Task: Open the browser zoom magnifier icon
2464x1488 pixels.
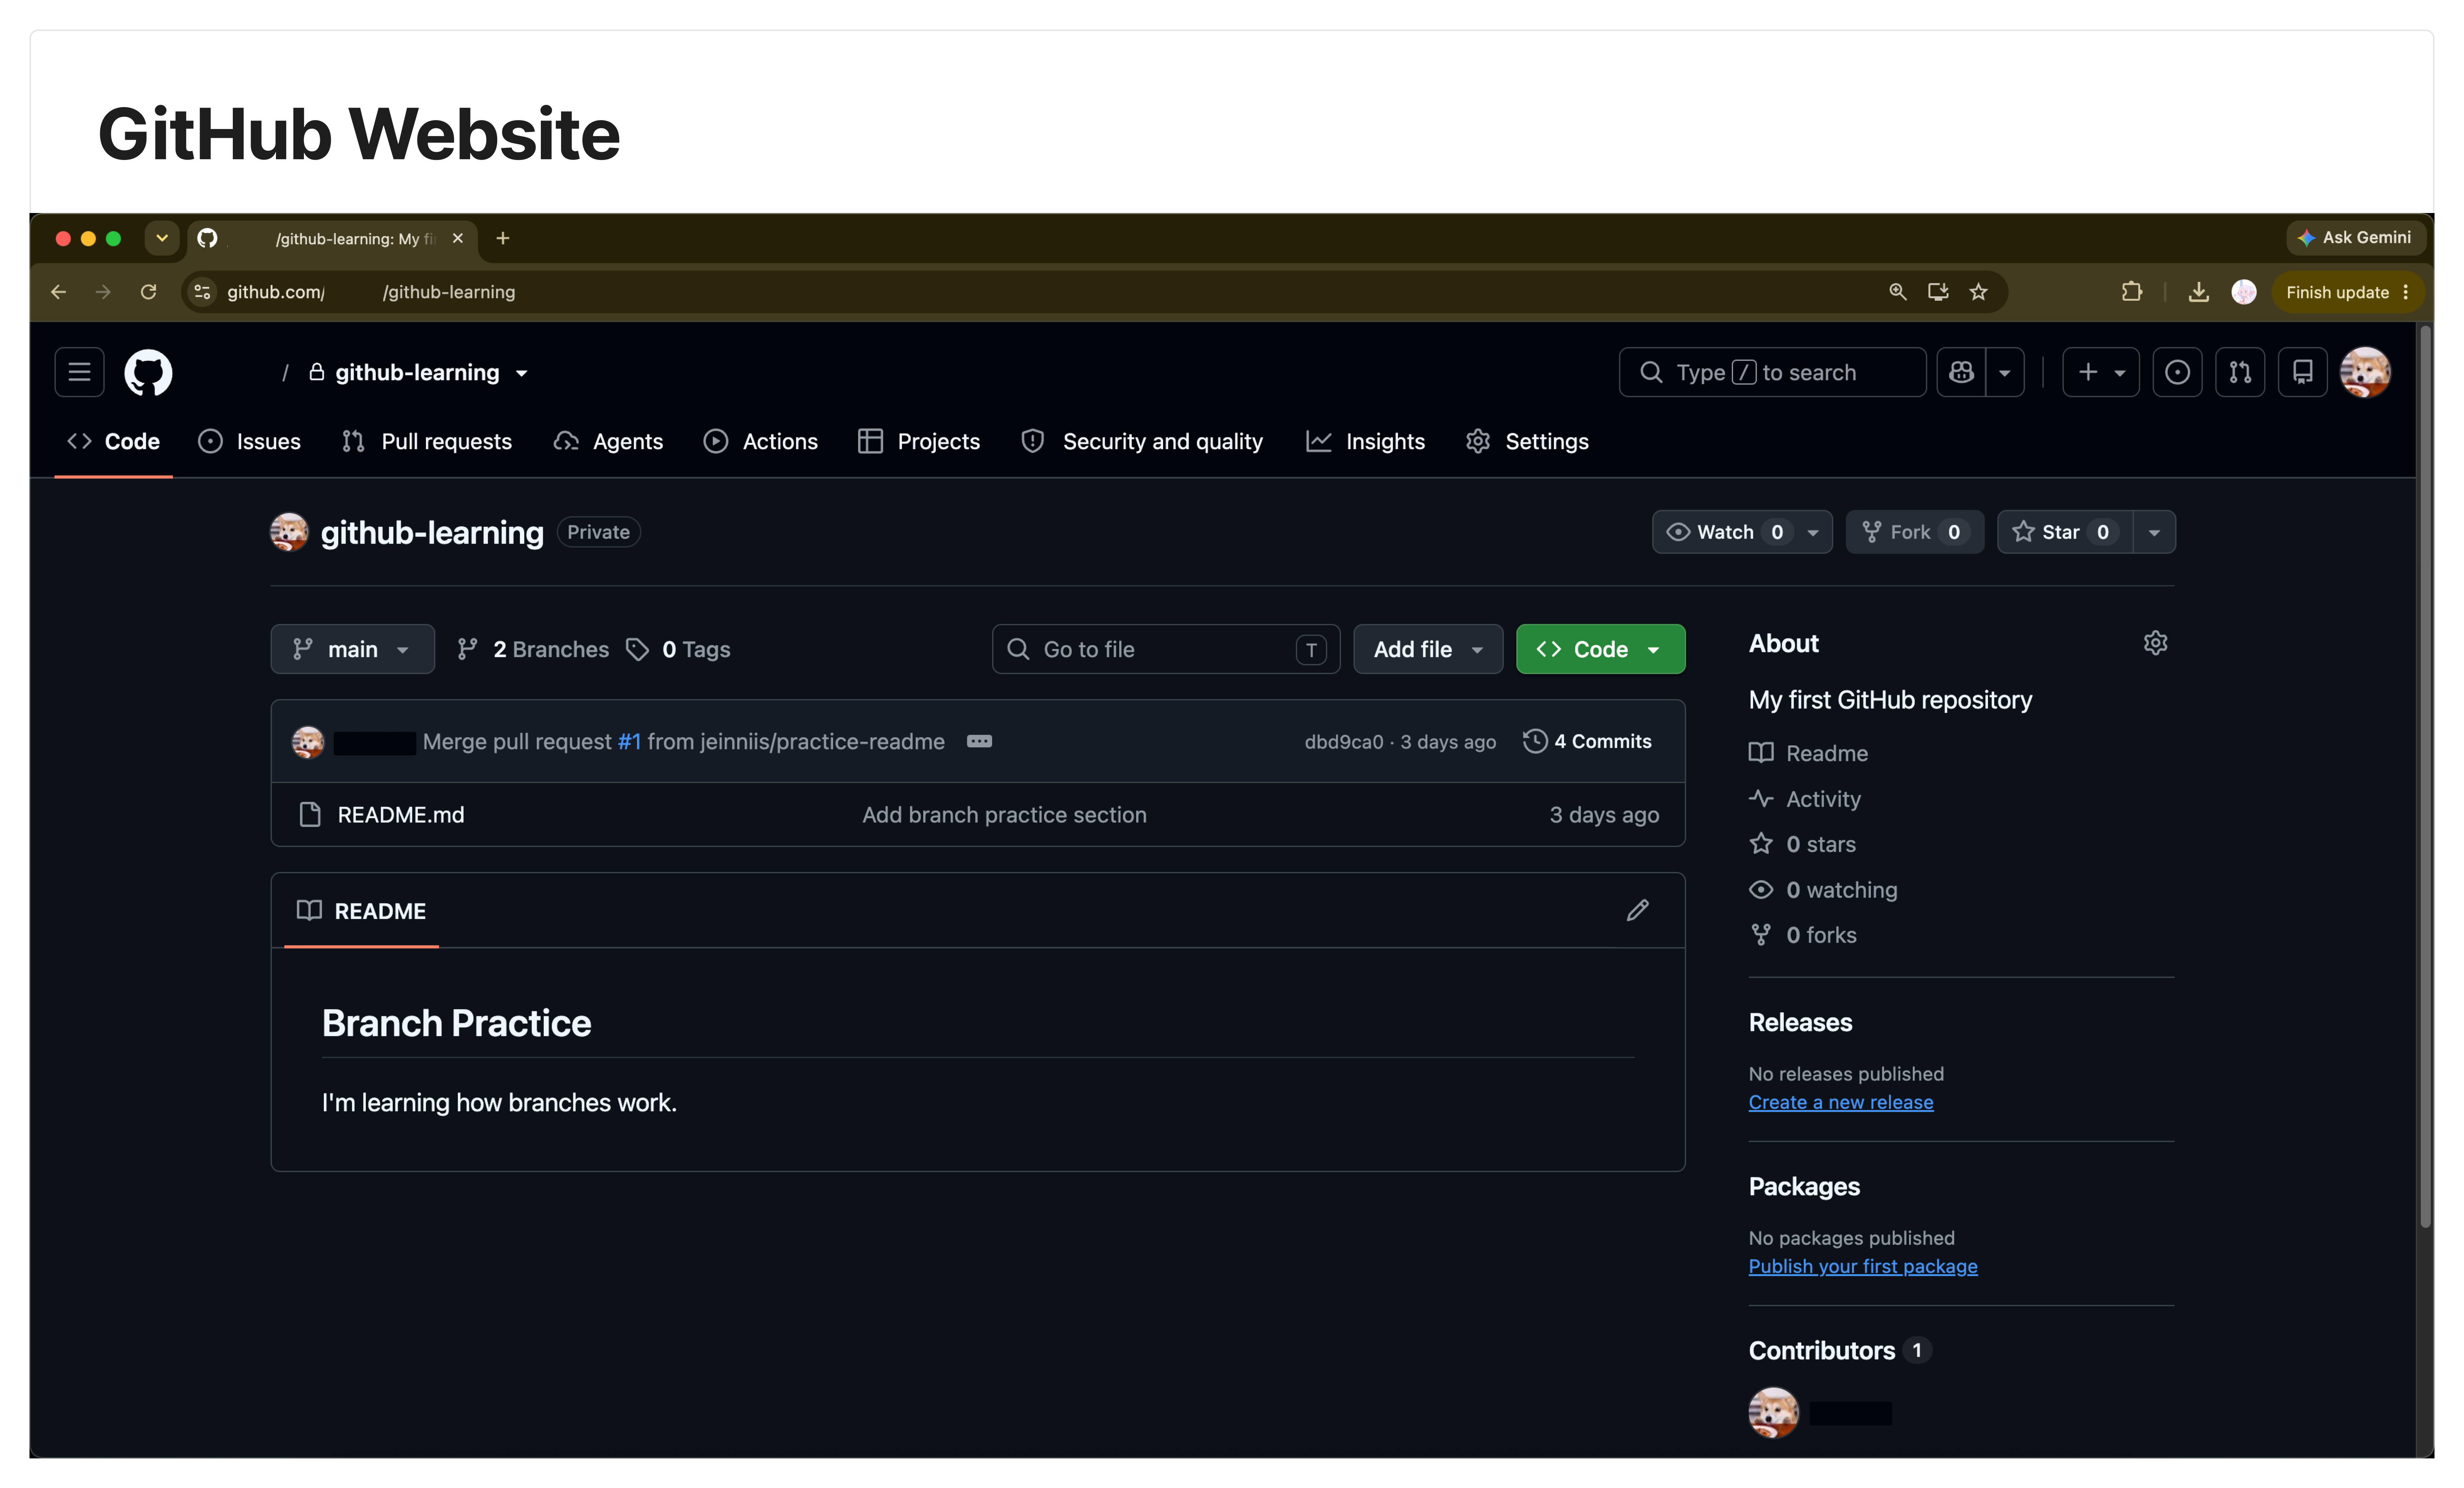Action: [x=1897, y=292]
